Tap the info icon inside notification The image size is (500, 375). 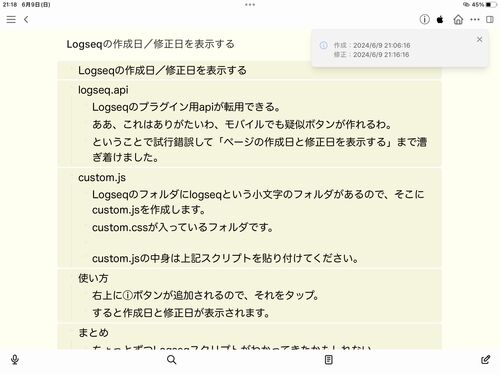click(x=323, y=45)
